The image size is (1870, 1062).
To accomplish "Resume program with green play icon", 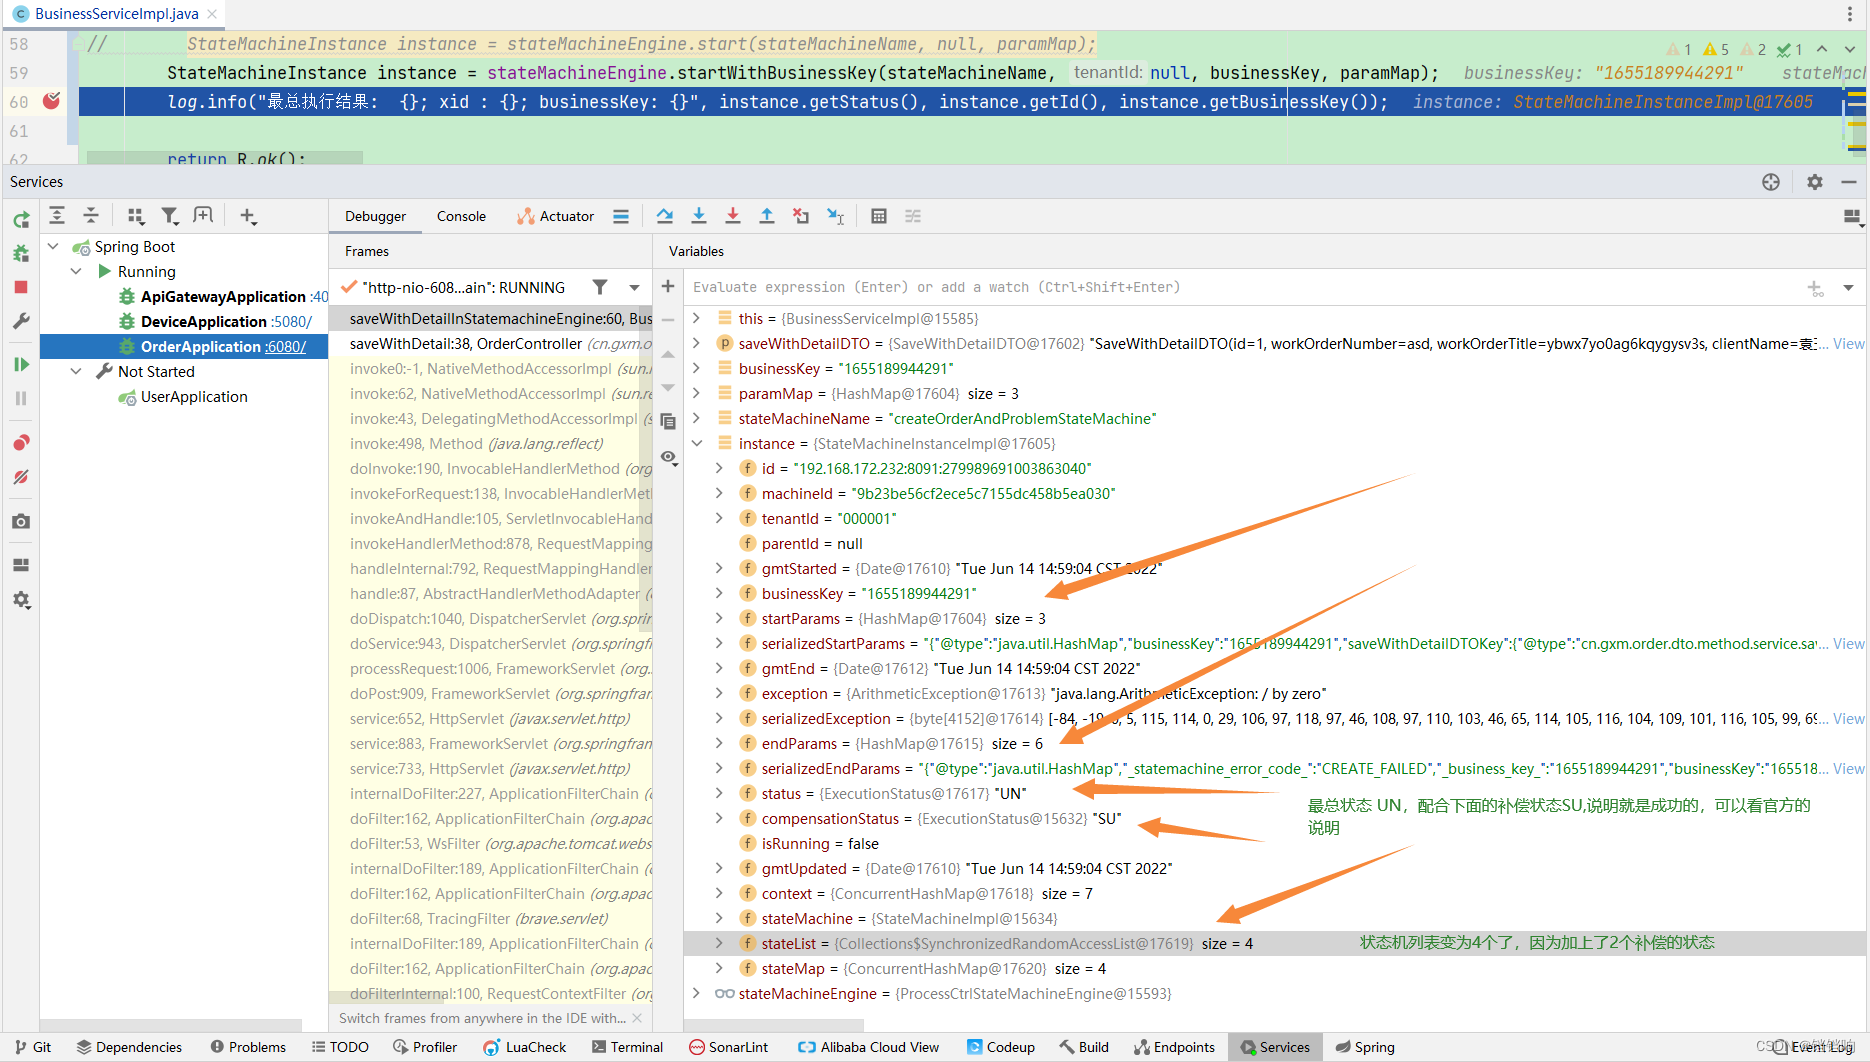I will 21,365.
